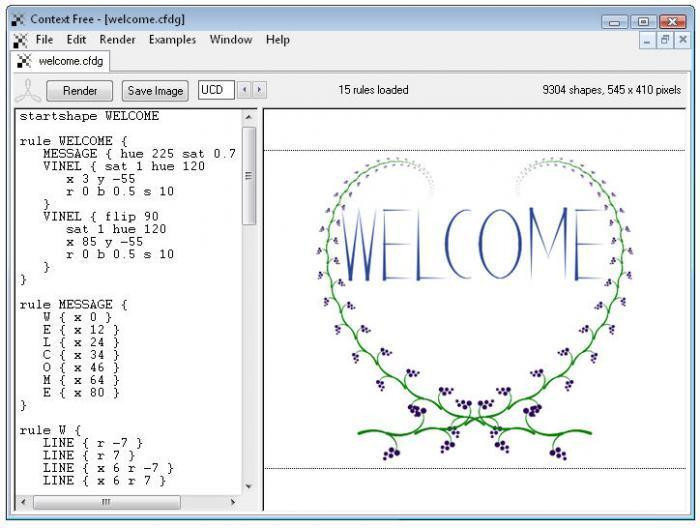Click the 'LINE { x 6 r -7 }' line
This screenshot has width=700, height=528.
coord(108,468)
